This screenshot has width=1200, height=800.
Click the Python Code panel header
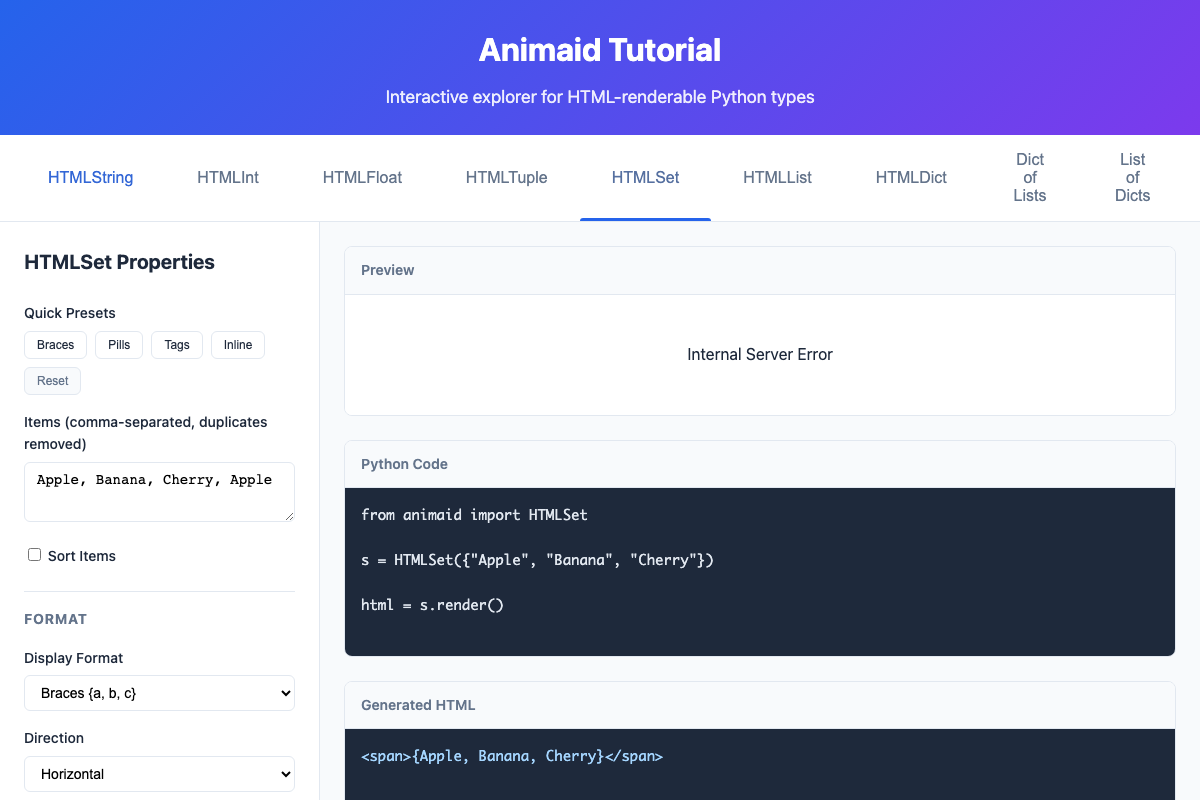404,463
